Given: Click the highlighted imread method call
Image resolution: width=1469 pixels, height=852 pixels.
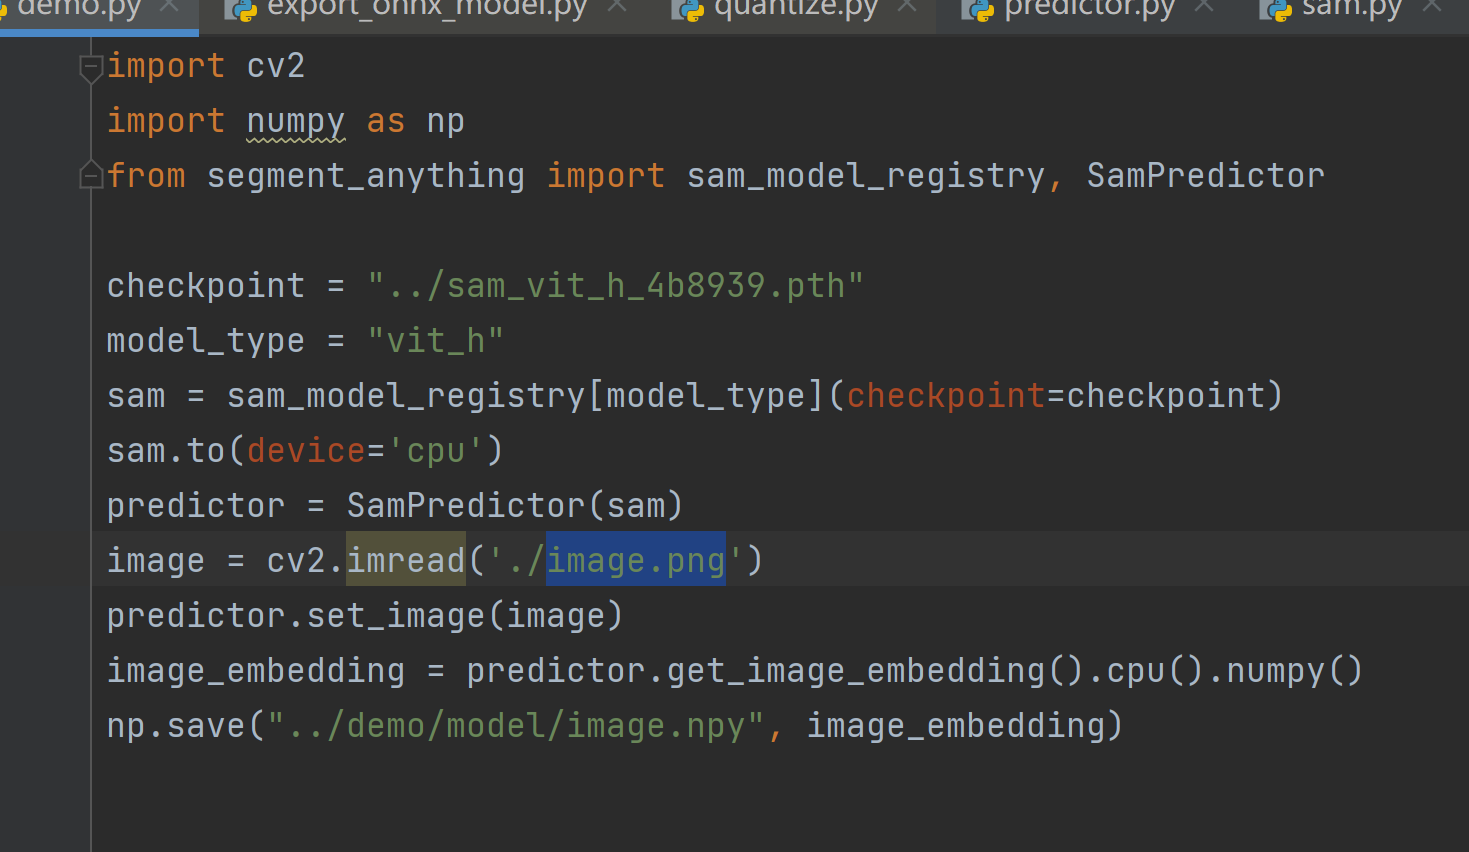Looking at the screenshot, I should click(x=404, y=560).
